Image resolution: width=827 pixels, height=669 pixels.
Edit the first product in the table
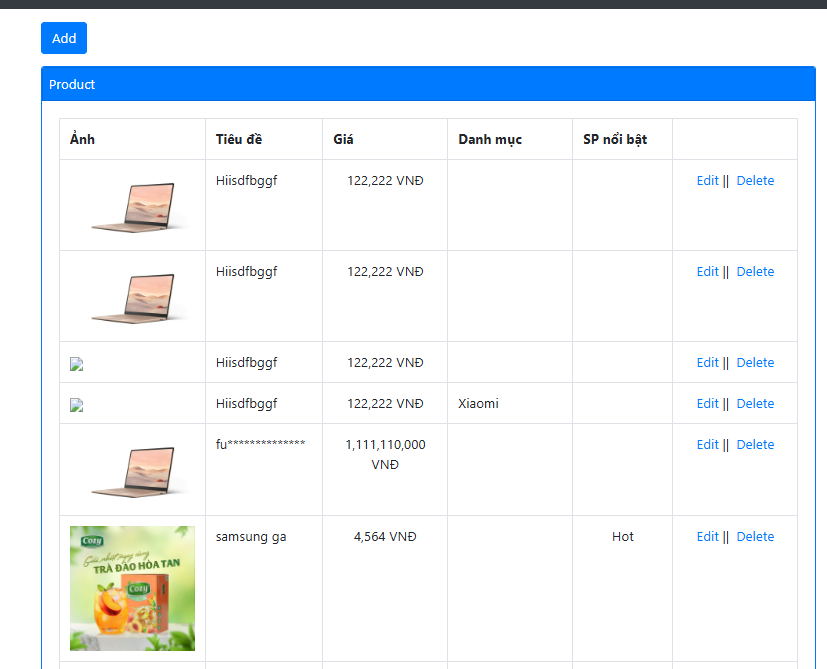coord(707,181)
